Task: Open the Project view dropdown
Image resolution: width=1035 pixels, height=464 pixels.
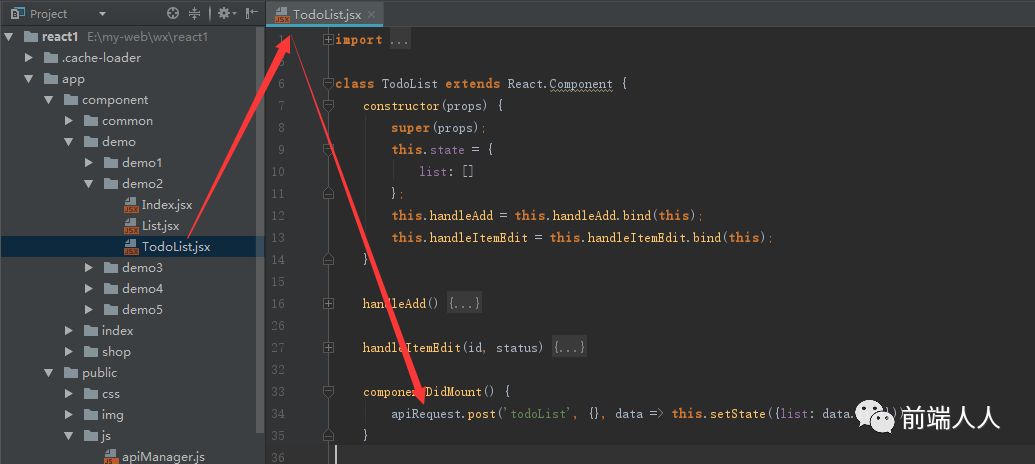Action: (102, 13)
